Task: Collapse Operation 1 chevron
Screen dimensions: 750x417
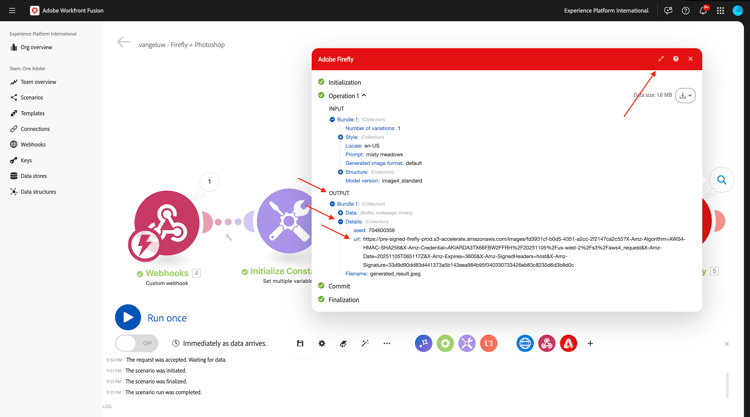Action: (x=364, y=96)
